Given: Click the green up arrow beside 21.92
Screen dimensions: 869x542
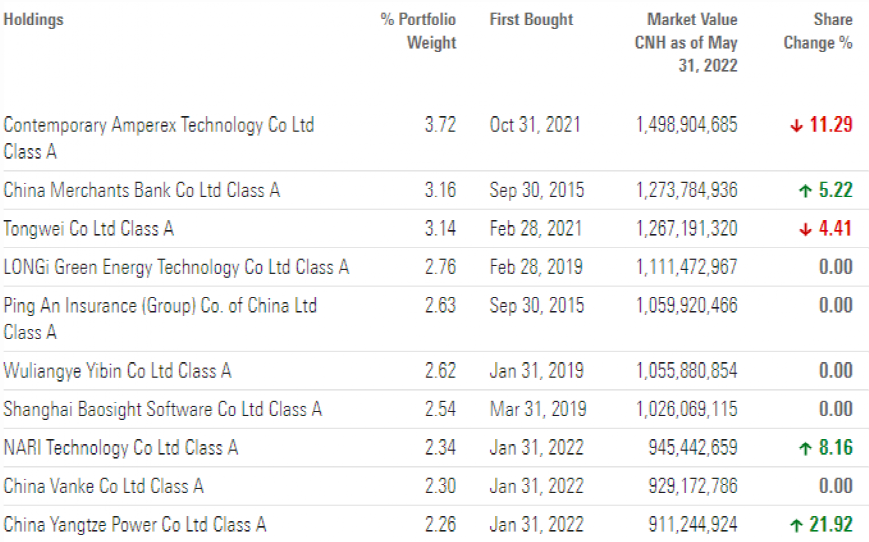Looking at the screenshot, I should [796, 525].
